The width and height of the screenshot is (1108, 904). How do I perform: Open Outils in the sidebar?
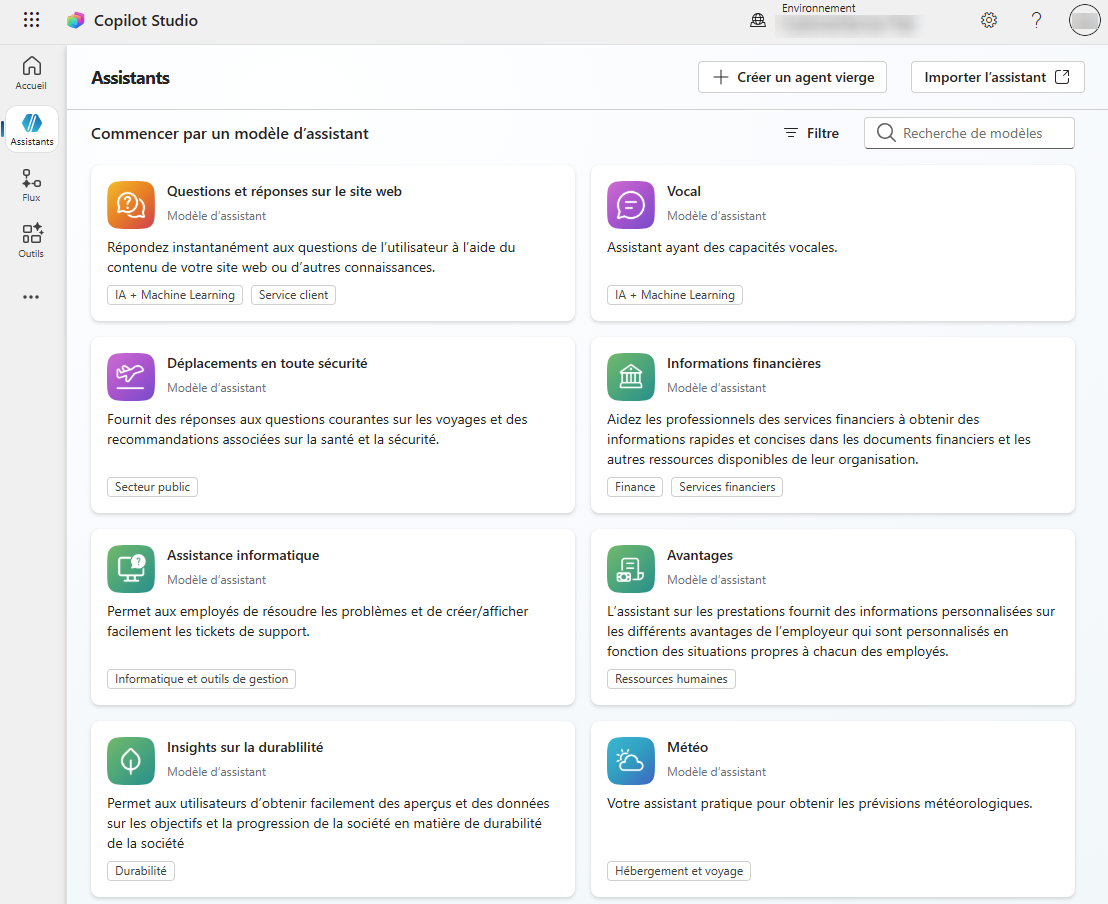[31, 241]
